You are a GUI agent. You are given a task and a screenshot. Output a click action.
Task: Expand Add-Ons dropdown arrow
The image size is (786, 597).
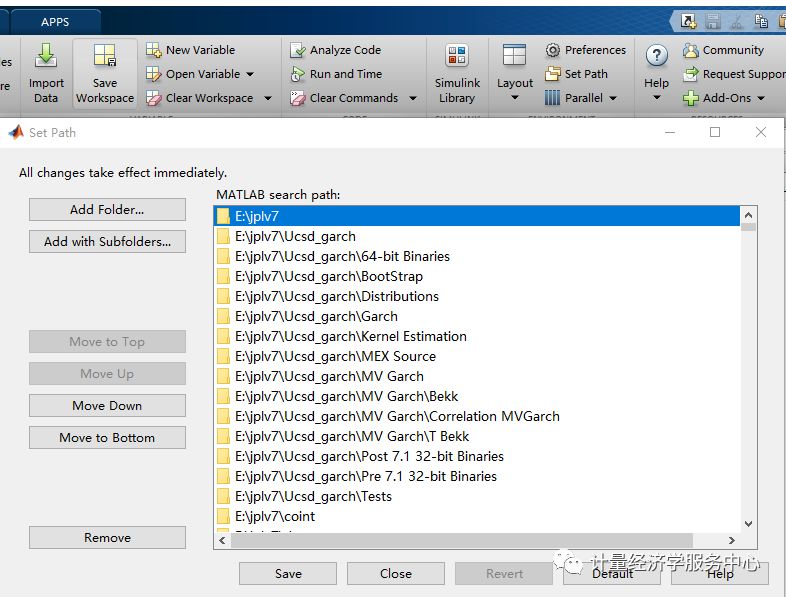pos(760,98)
